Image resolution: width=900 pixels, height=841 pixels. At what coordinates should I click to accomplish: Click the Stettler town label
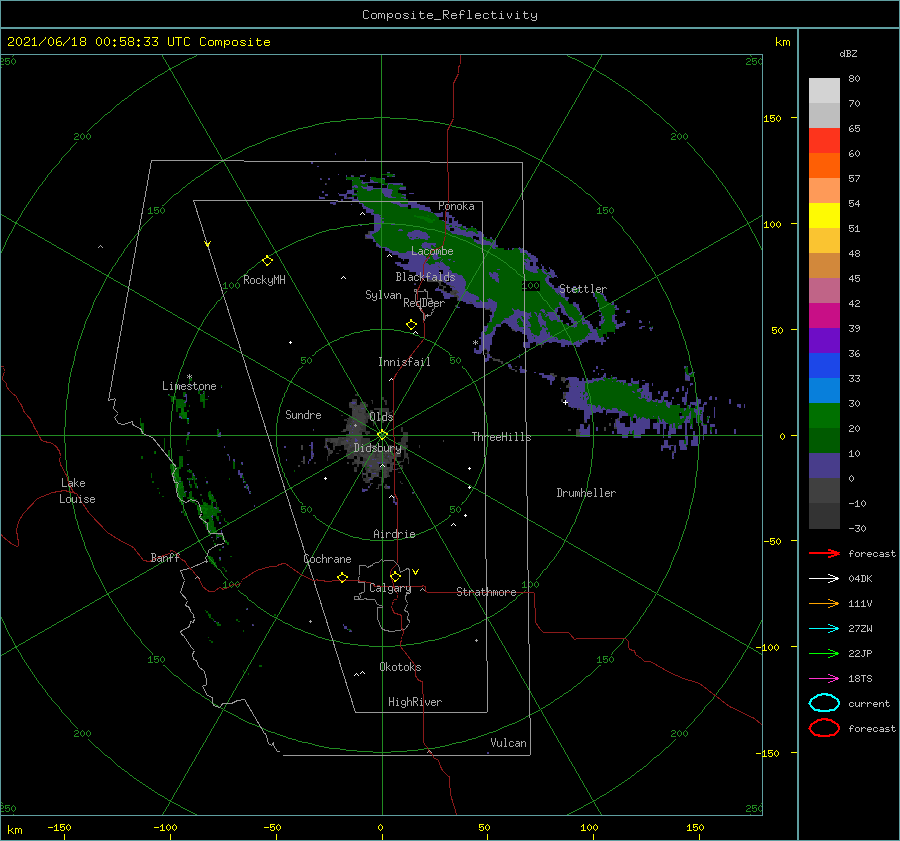point(583,289)
